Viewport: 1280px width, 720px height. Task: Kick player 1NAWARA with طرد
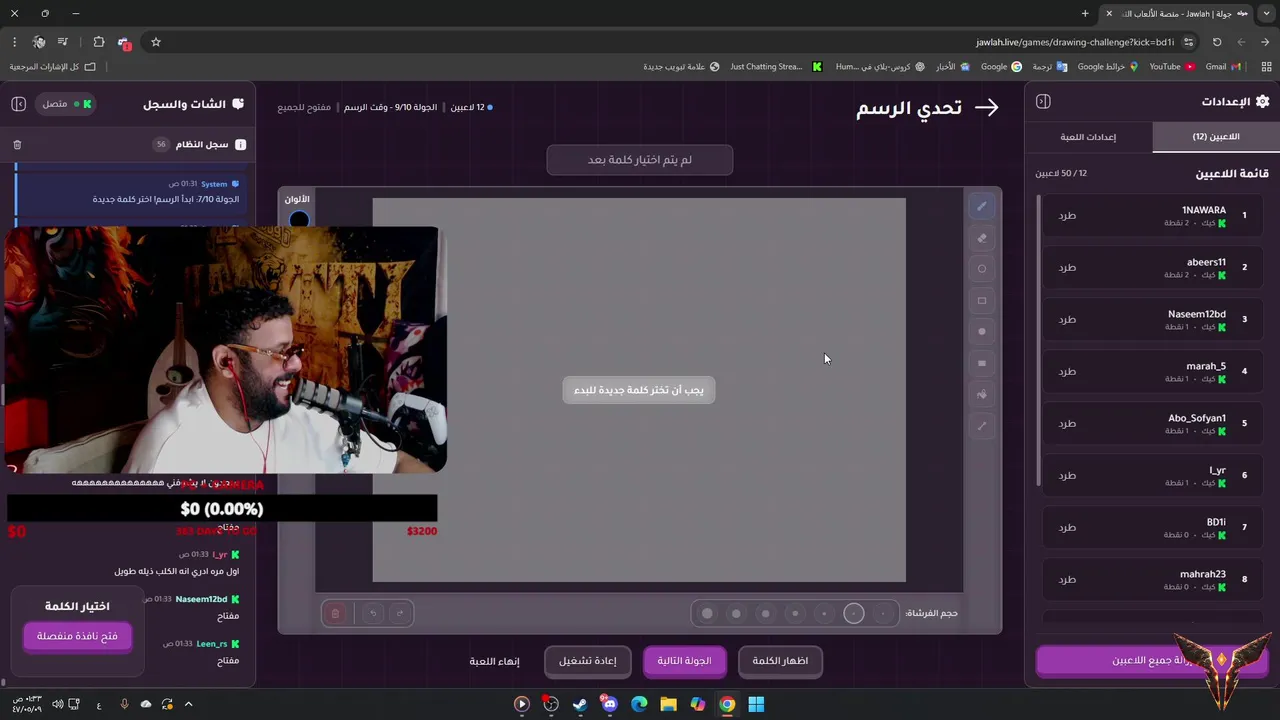(x=1067, y=215)
